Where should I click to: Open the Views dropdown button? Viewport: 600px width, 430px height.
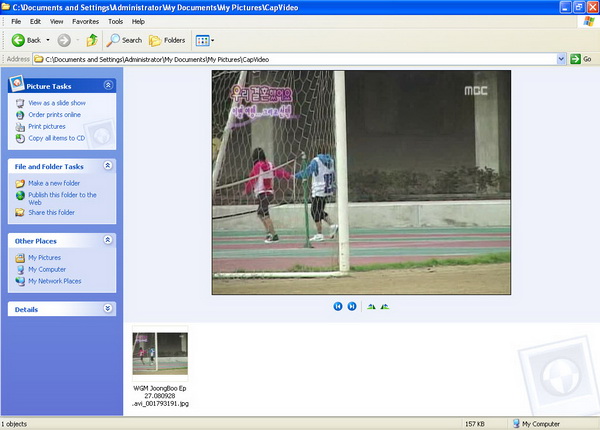[x=205, y=40]
